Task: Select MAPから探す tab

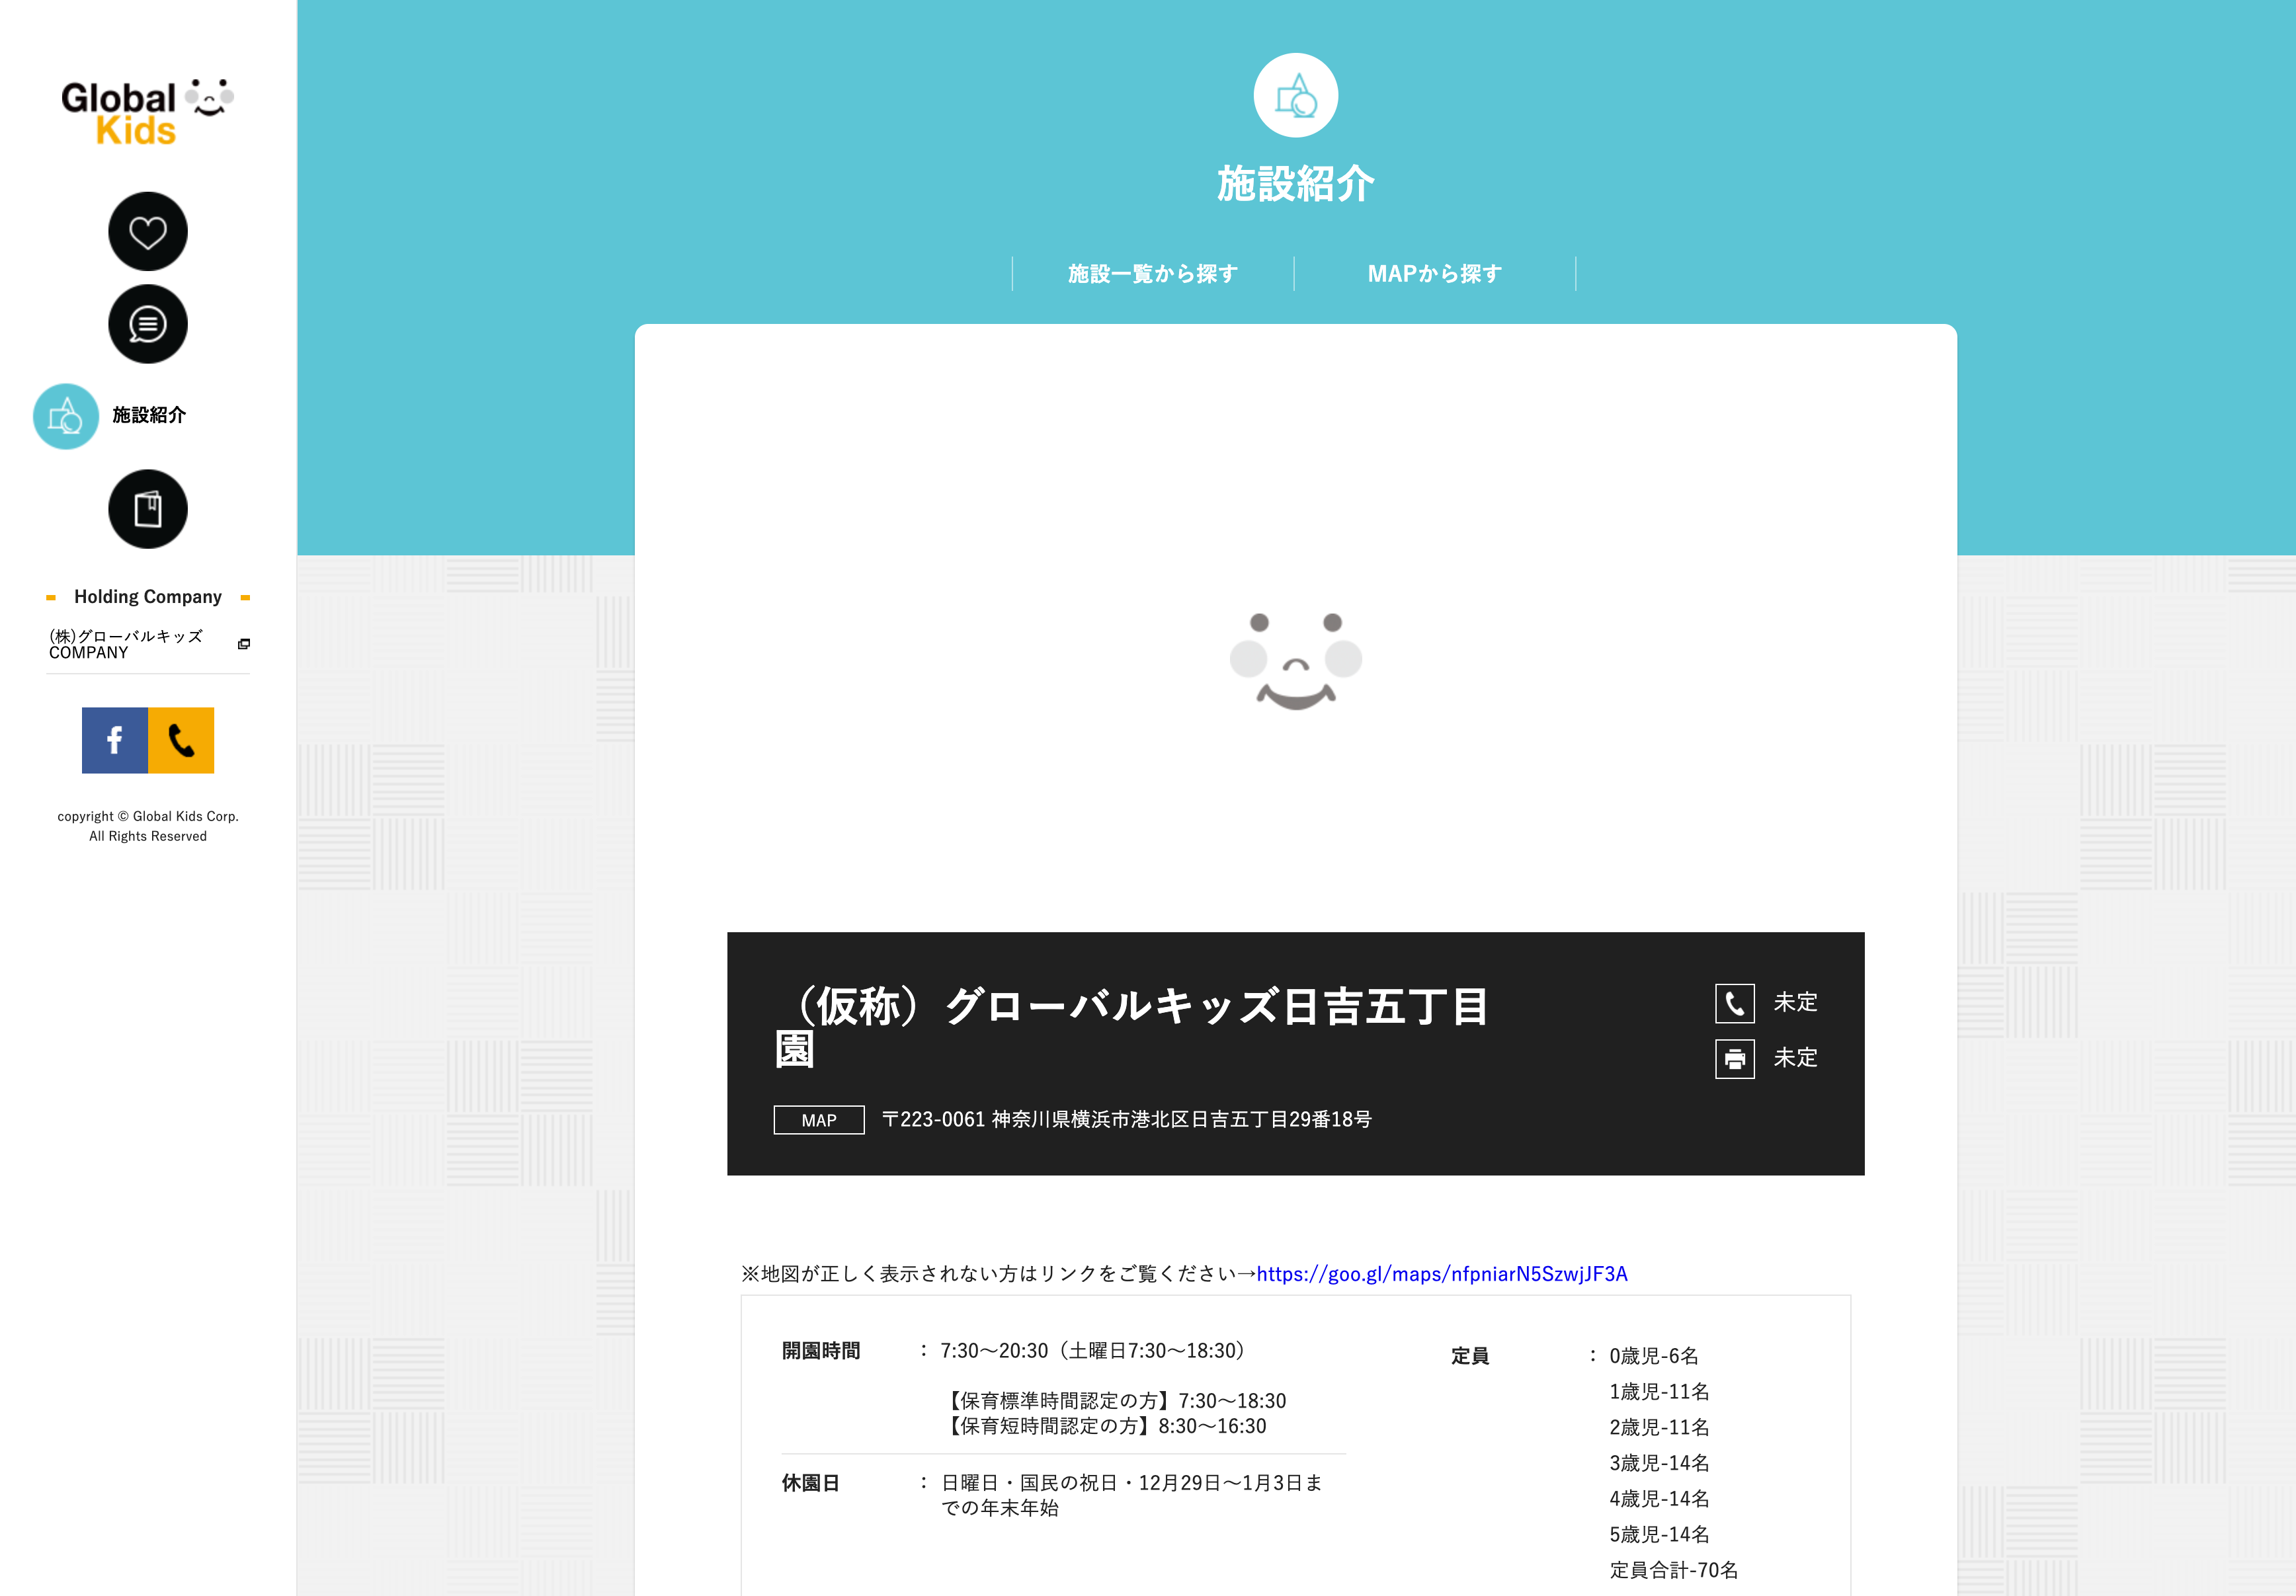Action: (1435, 274)
